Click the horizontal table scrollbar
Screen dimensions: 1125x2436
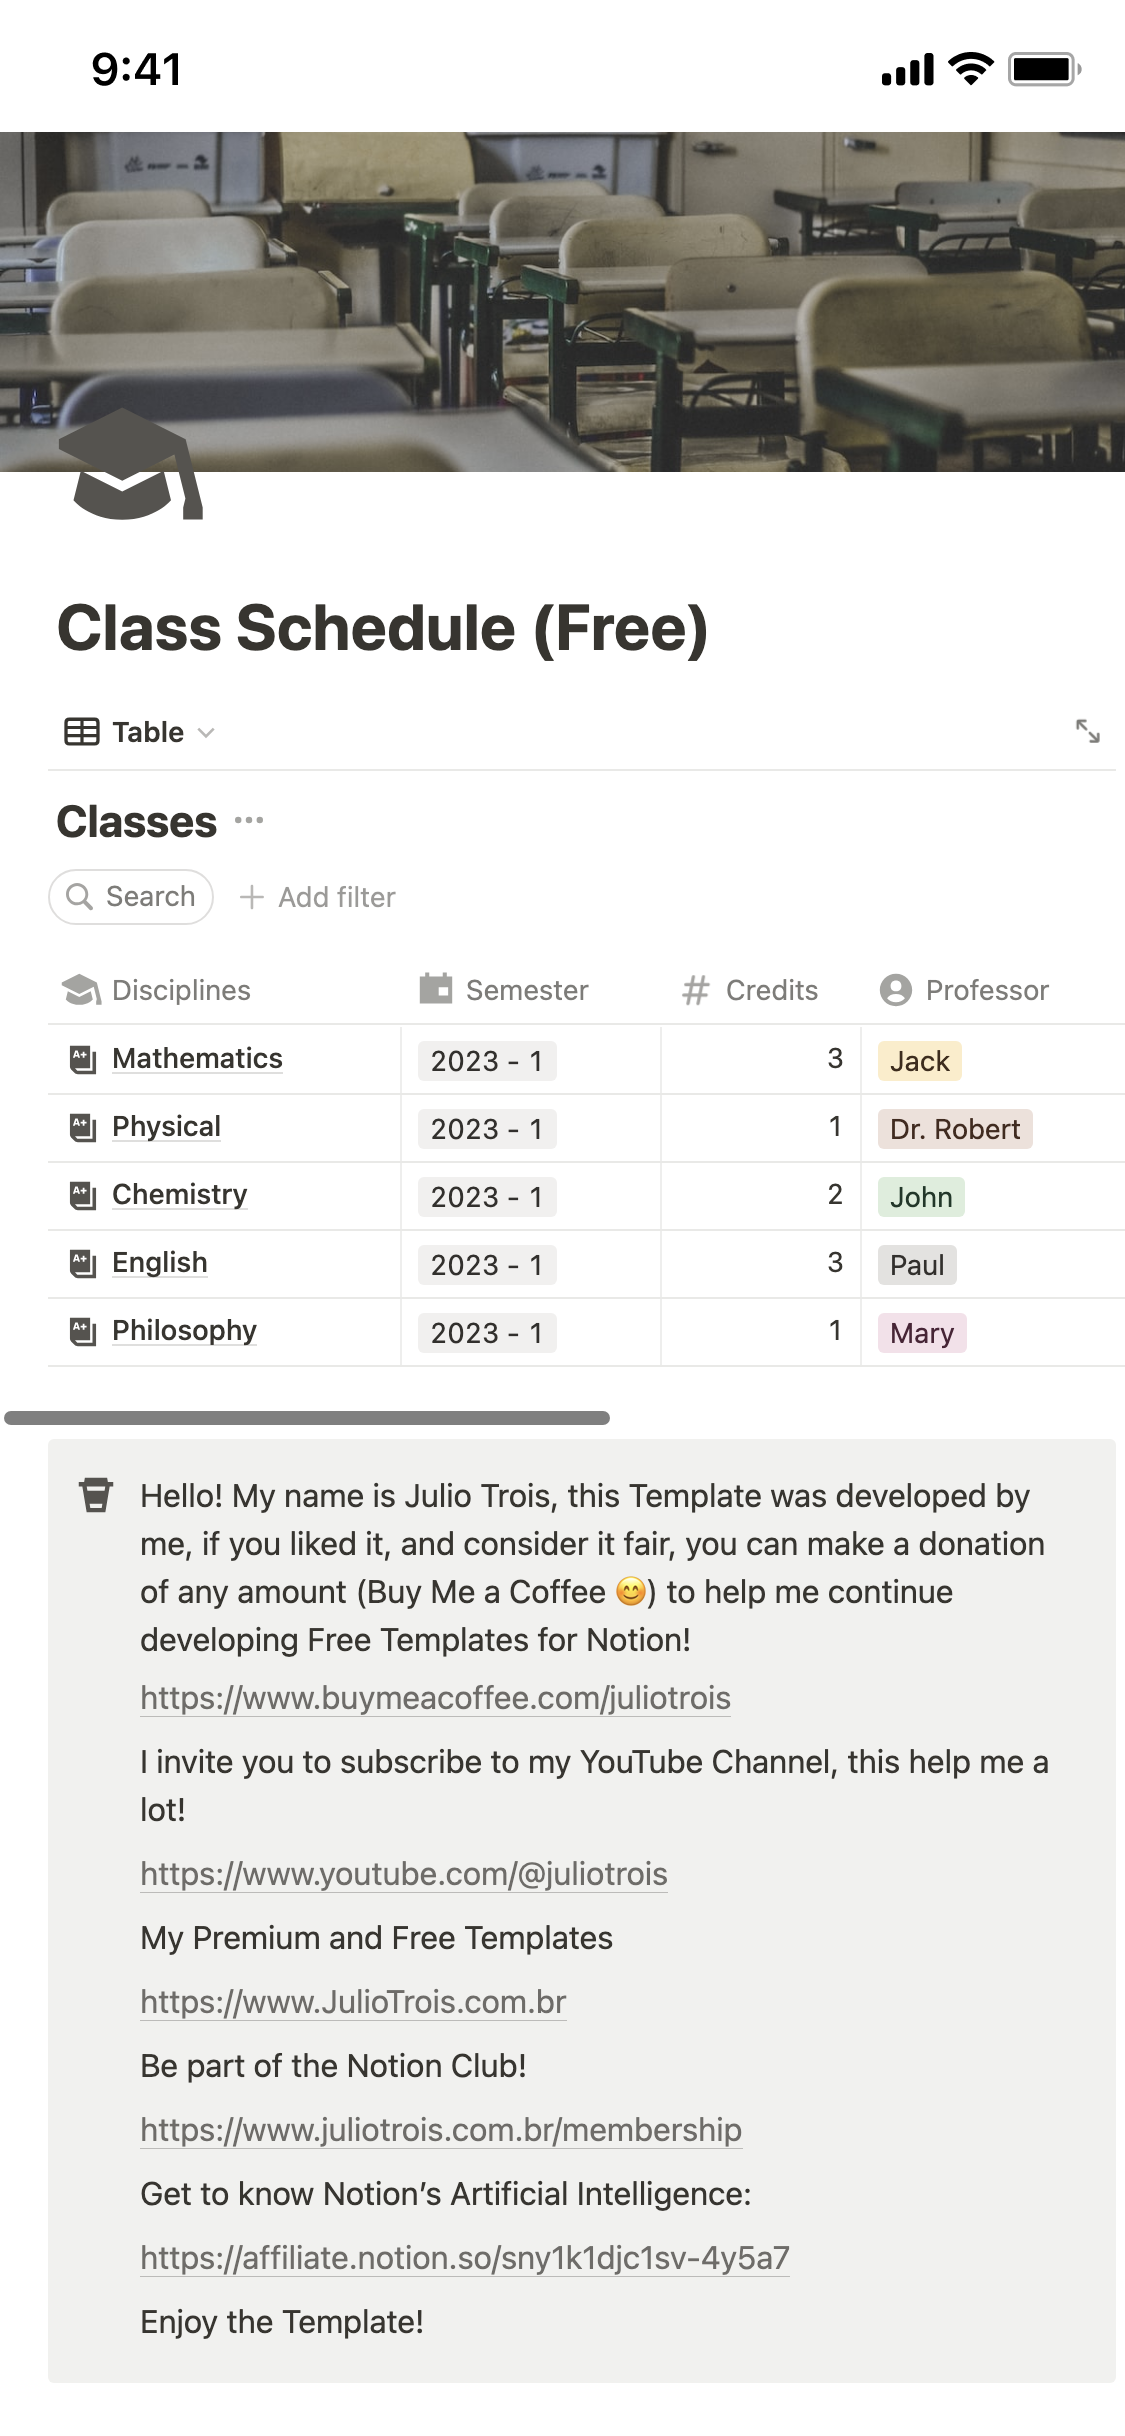pos(307,1418)
